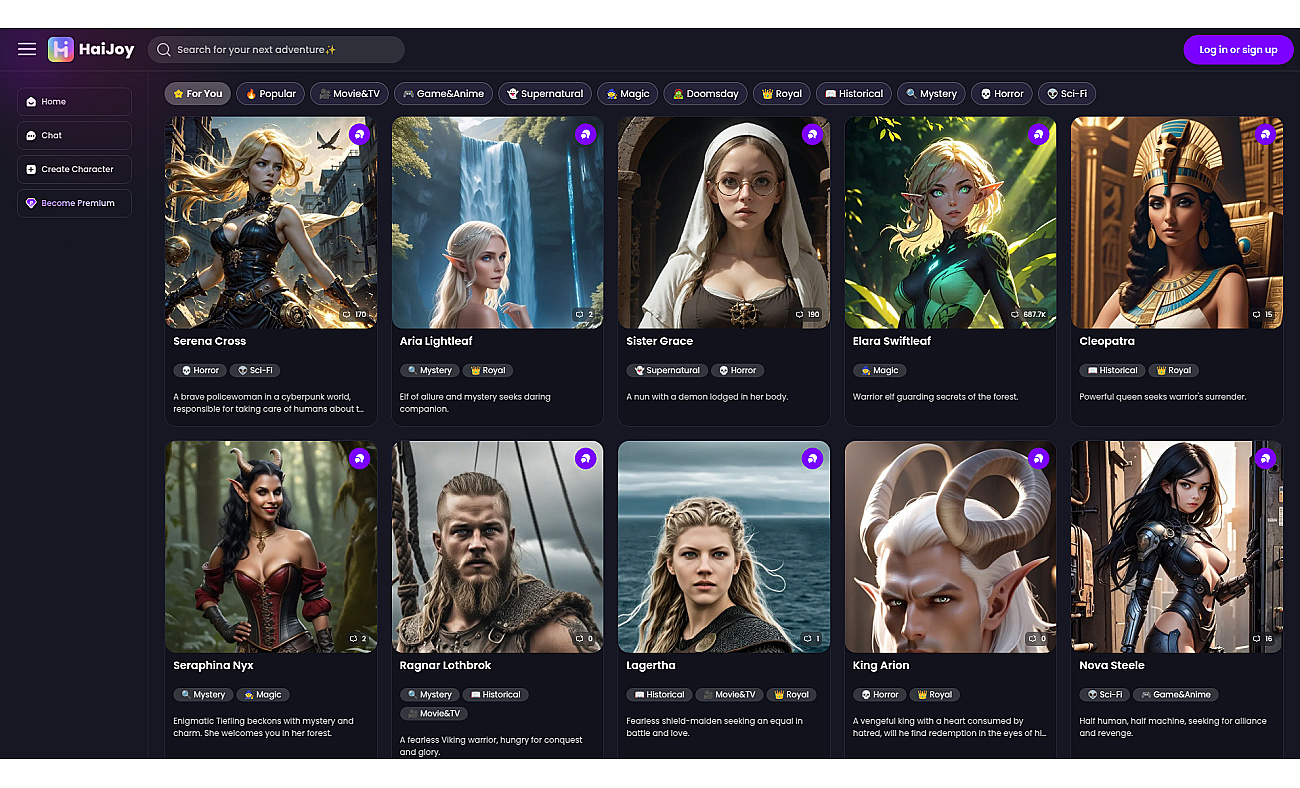Select the Royal category tab
This screenshot has height=788, width=1300.
pos(781,93)
